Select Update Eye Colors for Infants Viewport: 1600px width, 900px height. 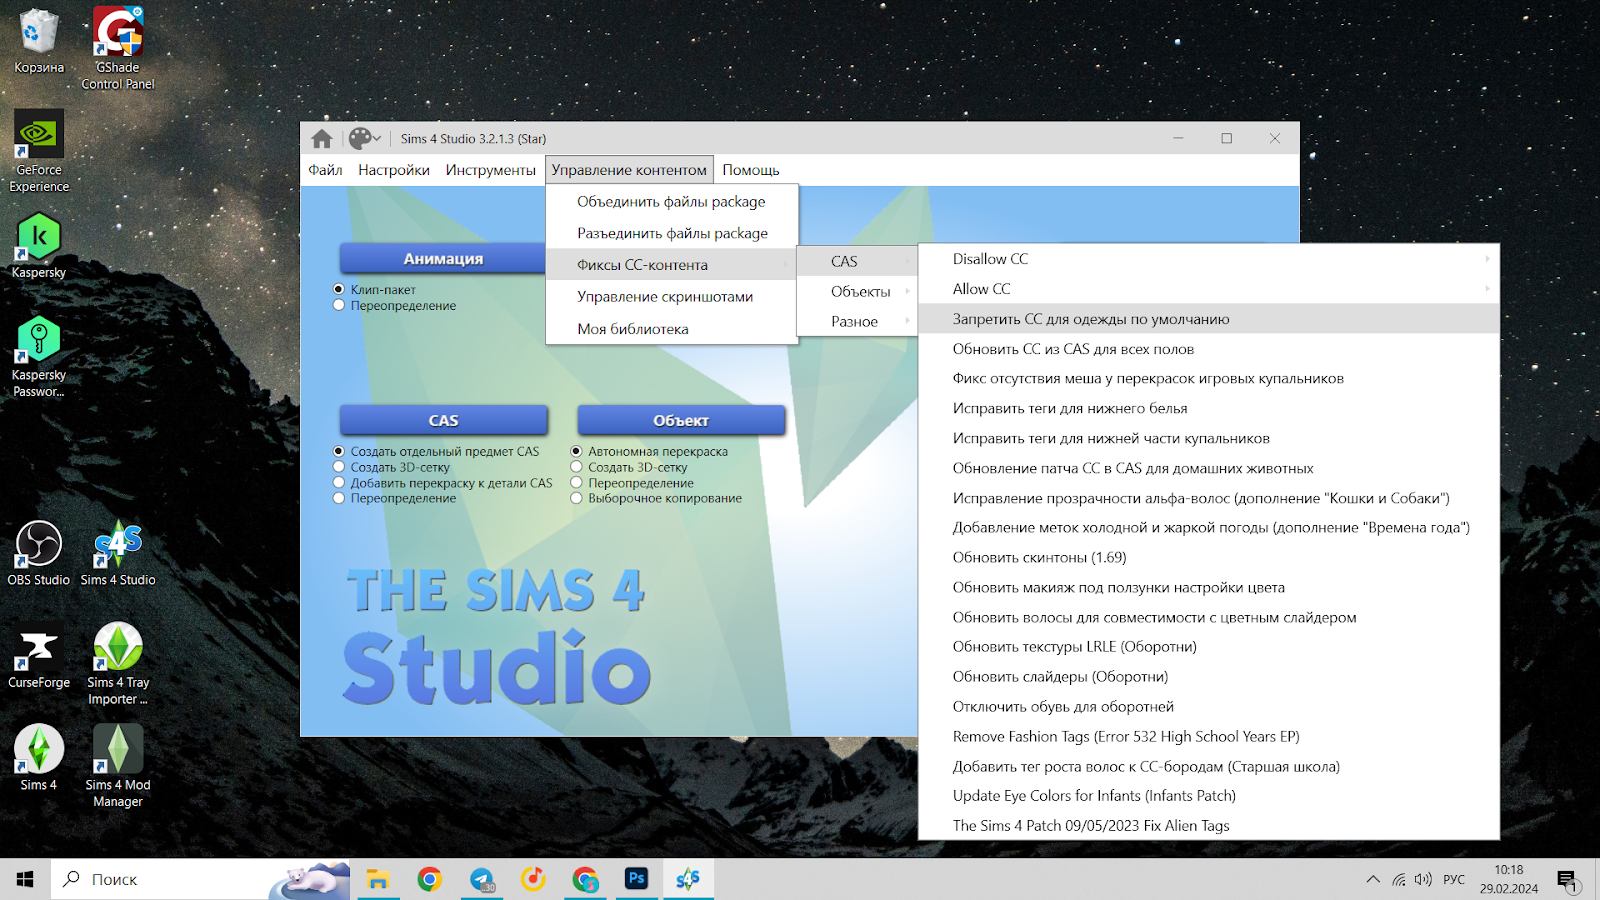(x=1208, y=796)
